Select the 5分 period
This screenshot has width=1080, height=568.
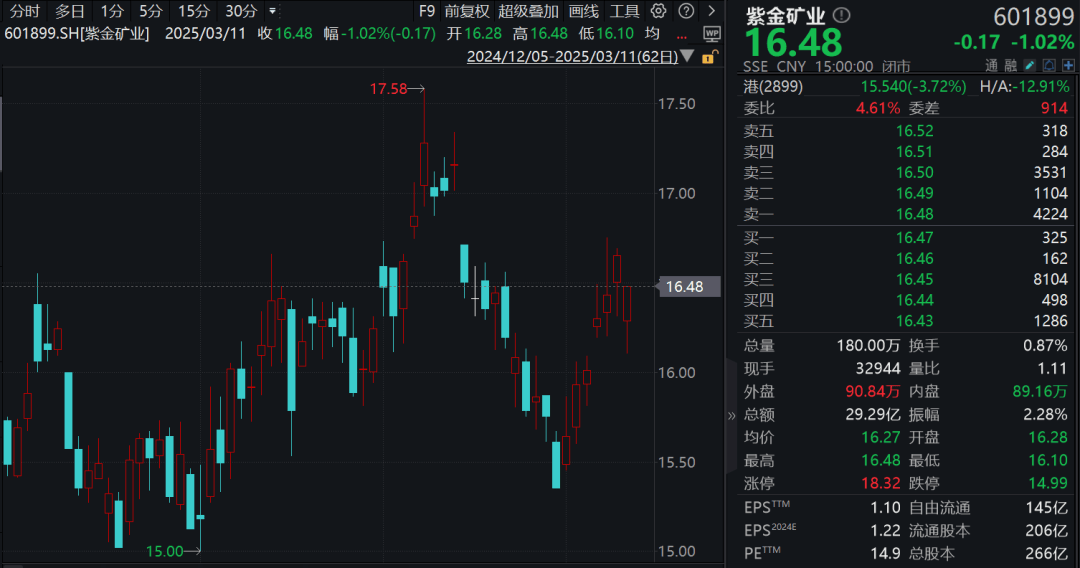(x=150, y=11)
